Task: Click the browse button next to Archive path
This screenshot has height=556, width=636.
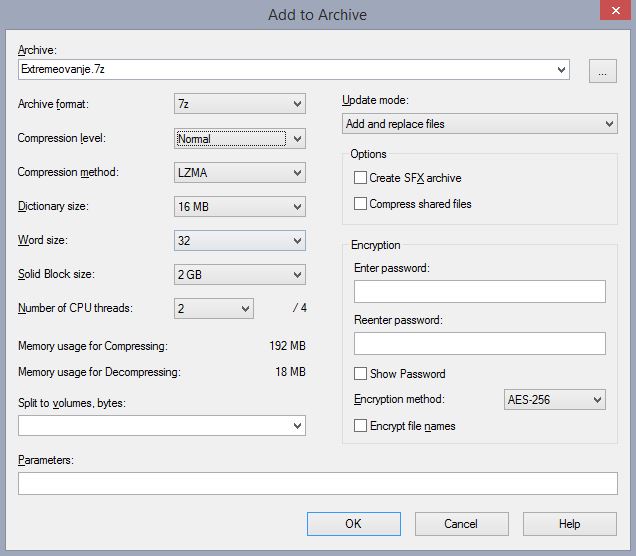Action: tap(602, 70)
